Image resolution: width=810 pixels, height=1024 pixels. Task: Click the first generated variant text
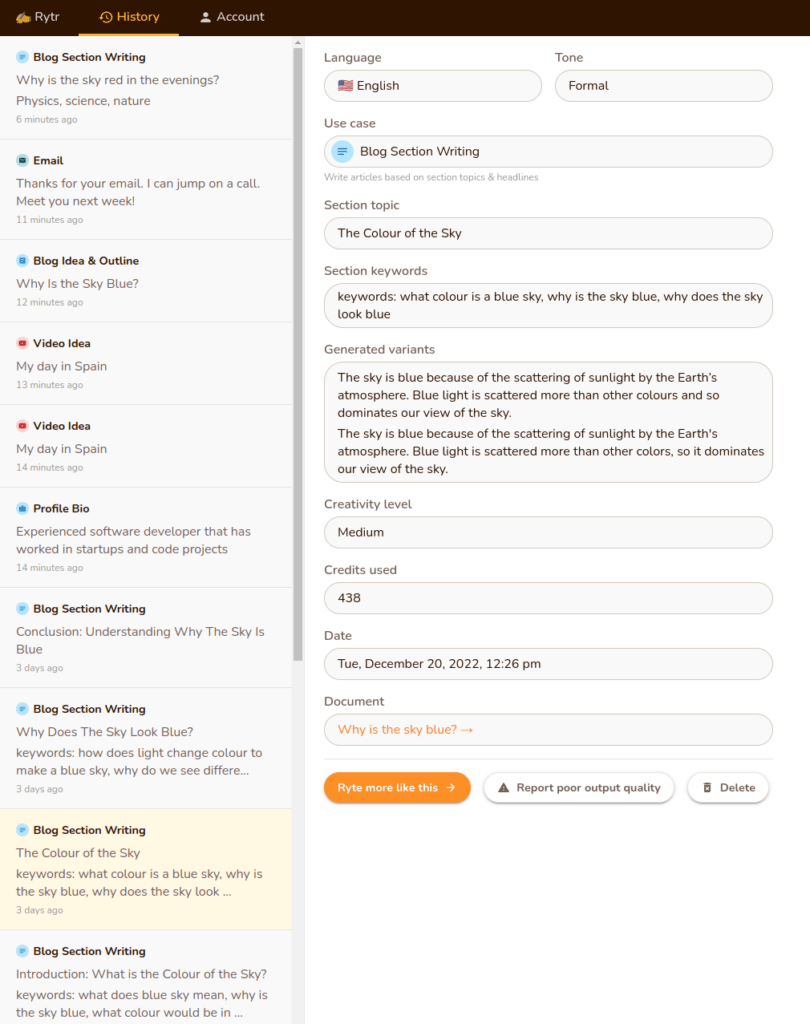tap(528, 395)
